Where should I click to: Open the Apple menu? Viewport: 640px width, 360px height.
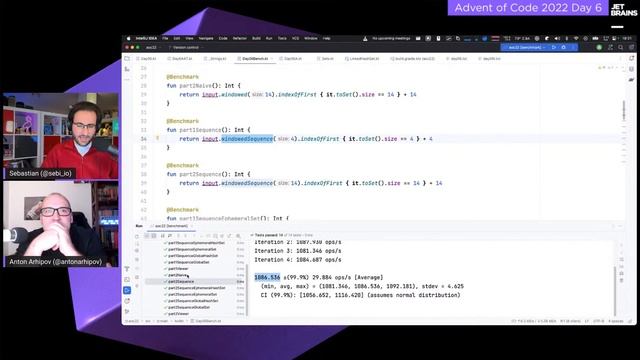128,38
